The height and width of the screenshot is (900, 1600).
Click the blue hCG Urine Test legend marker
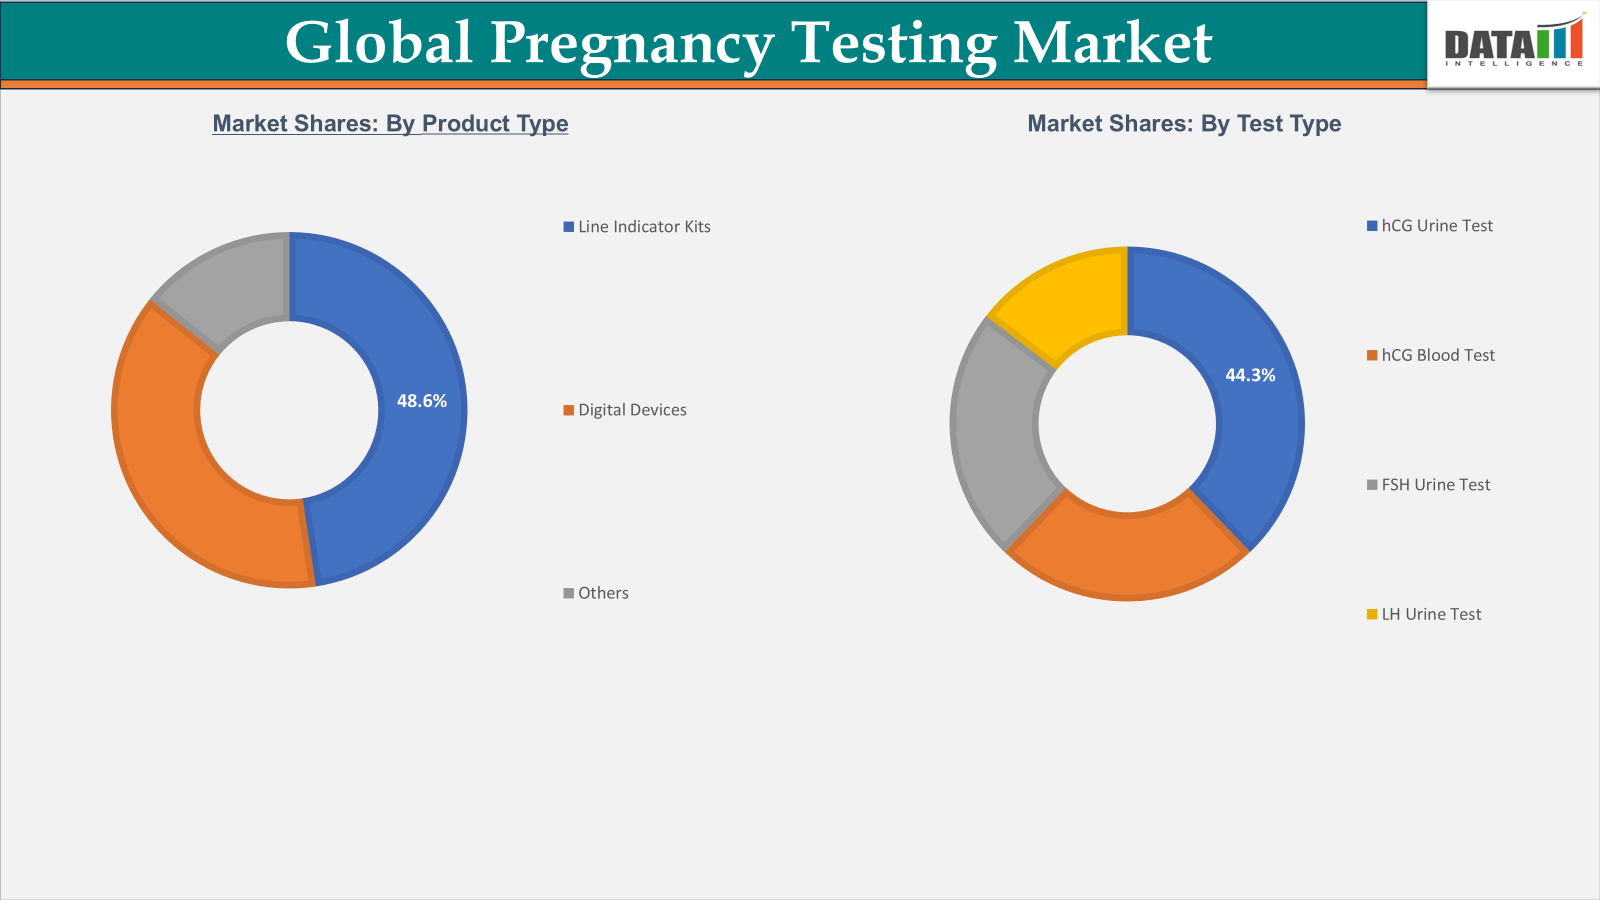[x=1372, y=225]
